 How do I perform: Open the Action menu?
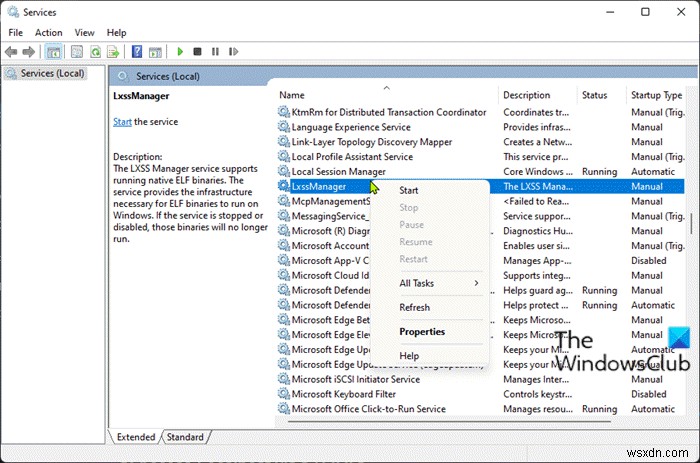coord(48,32)
